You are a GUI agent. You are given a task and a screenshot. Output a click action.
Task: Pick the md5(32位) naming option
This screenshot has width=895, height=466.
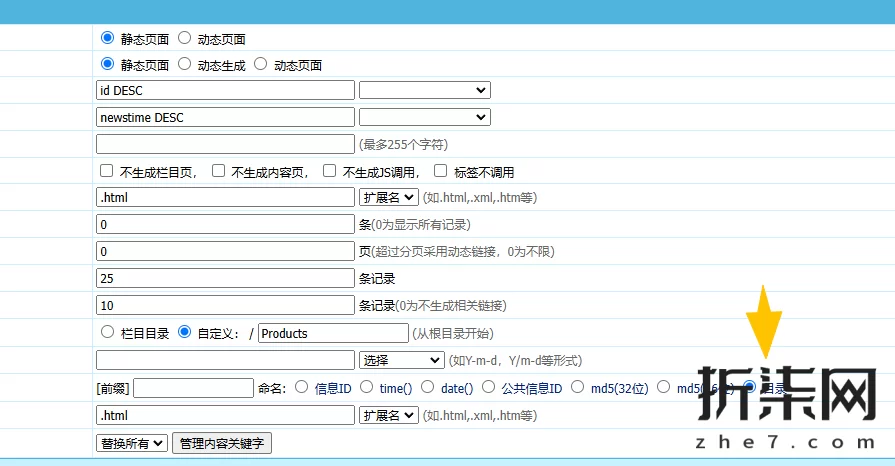[578, 387]
